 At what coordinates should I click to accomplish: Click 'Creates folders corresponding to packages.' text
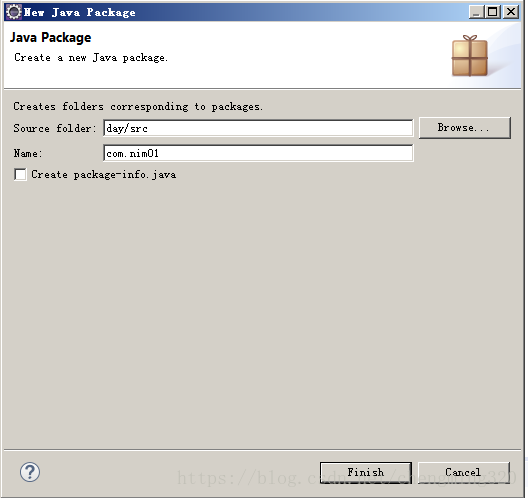pos(138,107)
